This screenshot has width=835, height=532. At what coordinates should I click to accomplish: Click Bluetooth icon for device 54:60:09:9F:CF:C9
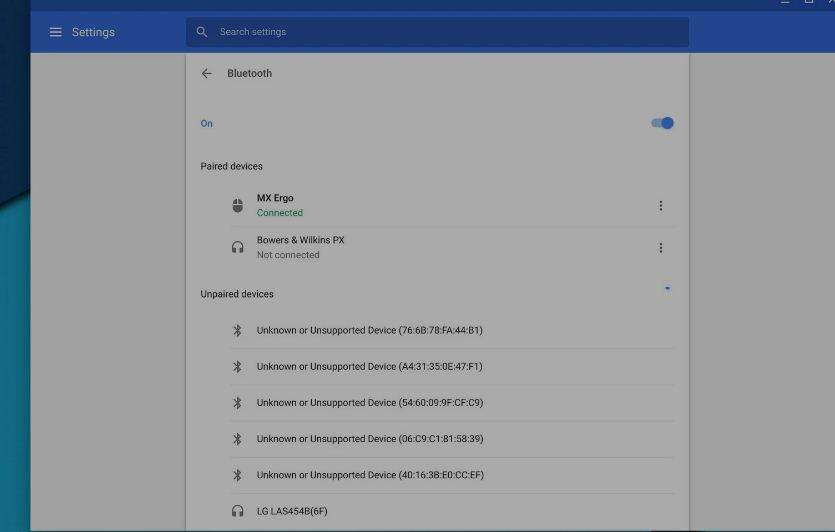coord(238,403)
